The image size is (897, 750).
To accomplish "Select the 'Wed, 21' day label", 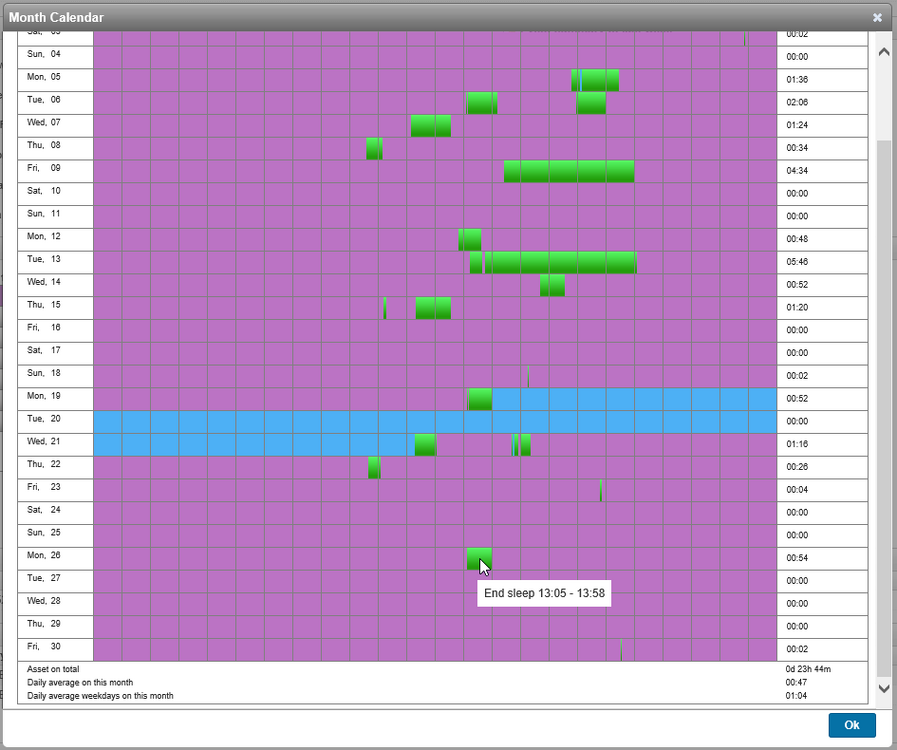I will pos(43,442).
